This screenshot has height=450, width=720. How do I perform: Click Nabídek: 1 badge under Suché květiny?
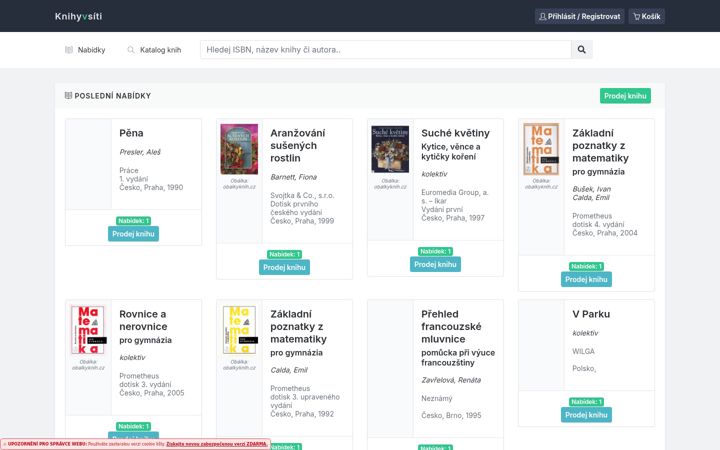point(435,252)
